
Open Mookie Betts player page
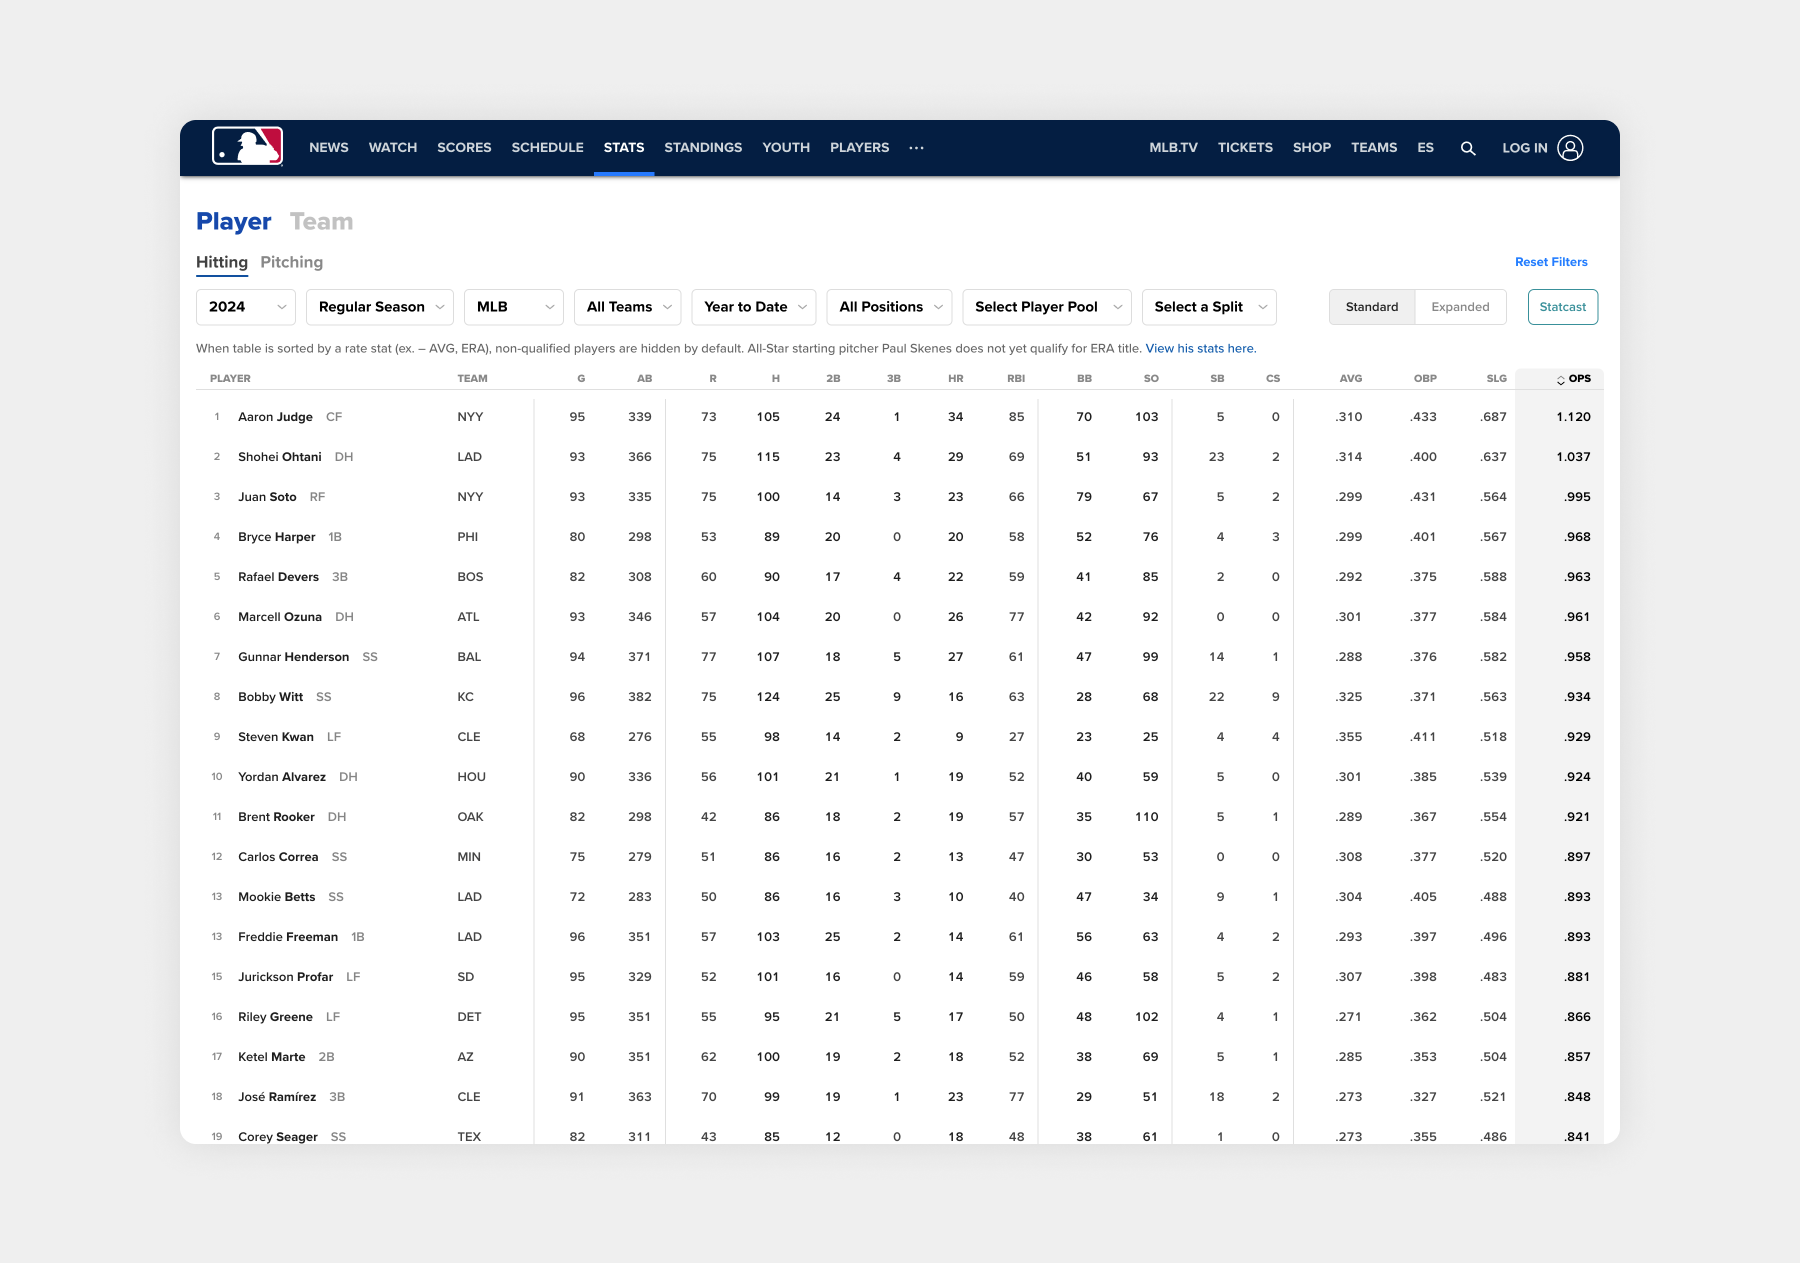pyautogui.click(x=277, y=897)
